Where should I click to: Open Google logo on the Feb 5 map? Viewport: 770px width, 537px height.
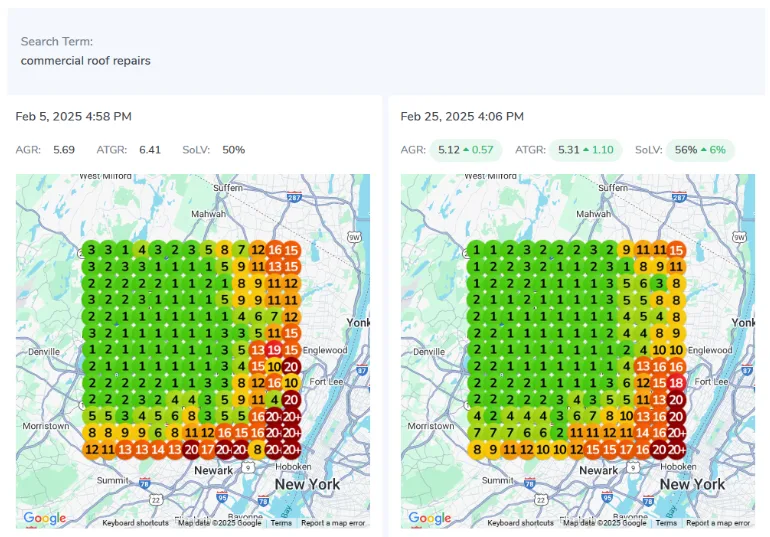[44, 518]
